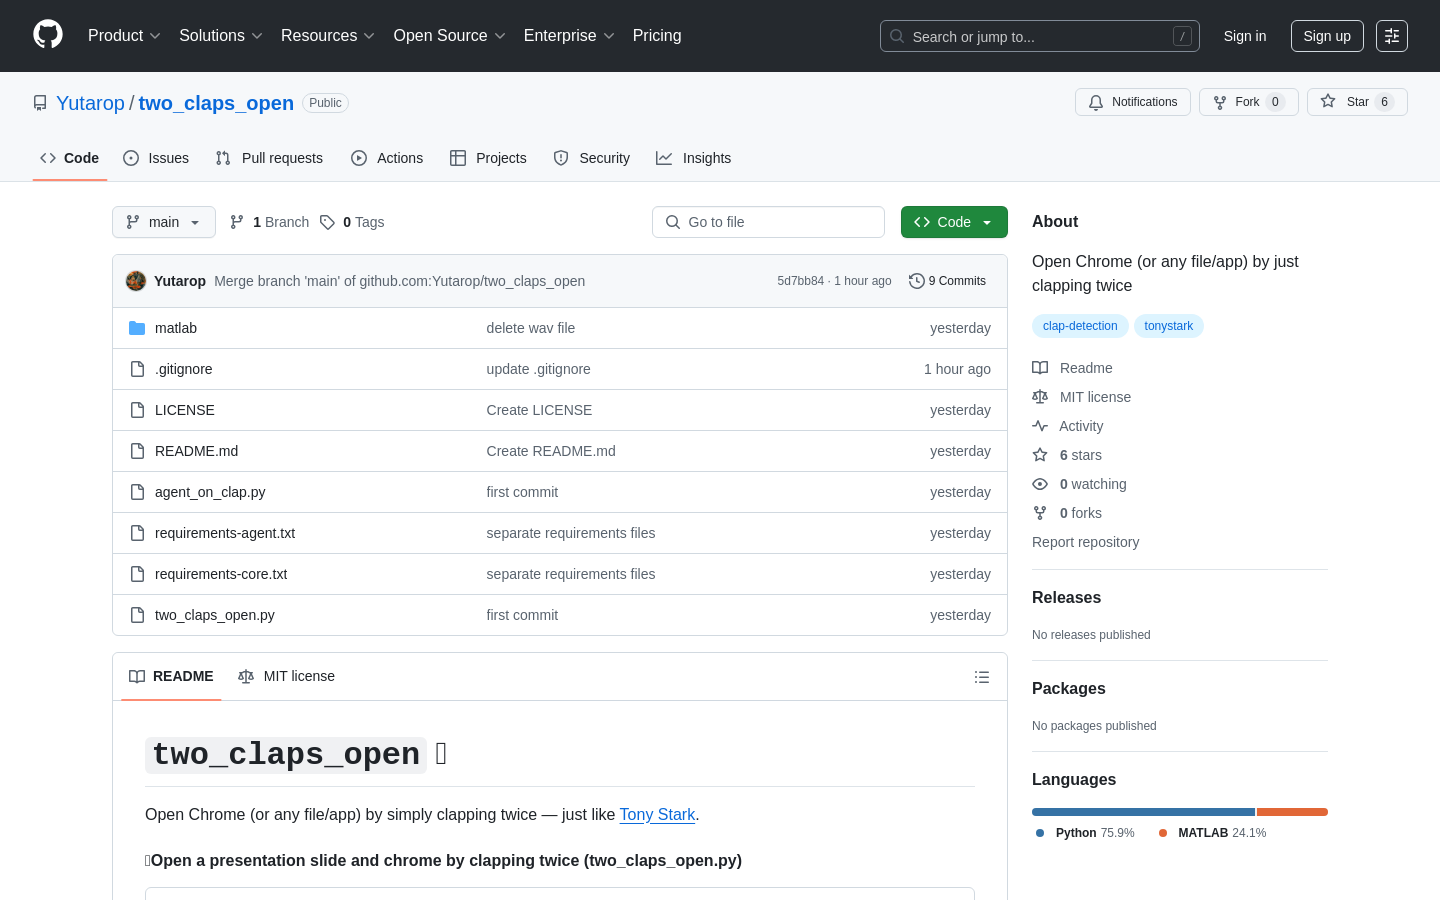
Task: Click the Sign up button
Action: tap(1327, 36)
